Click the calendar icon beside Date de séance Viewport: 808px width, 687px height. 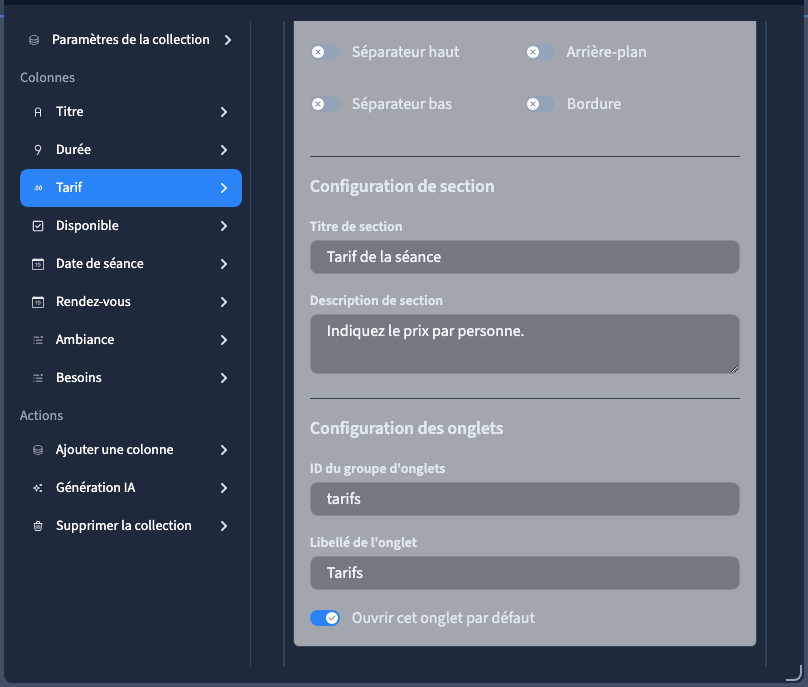click(38, 264)
